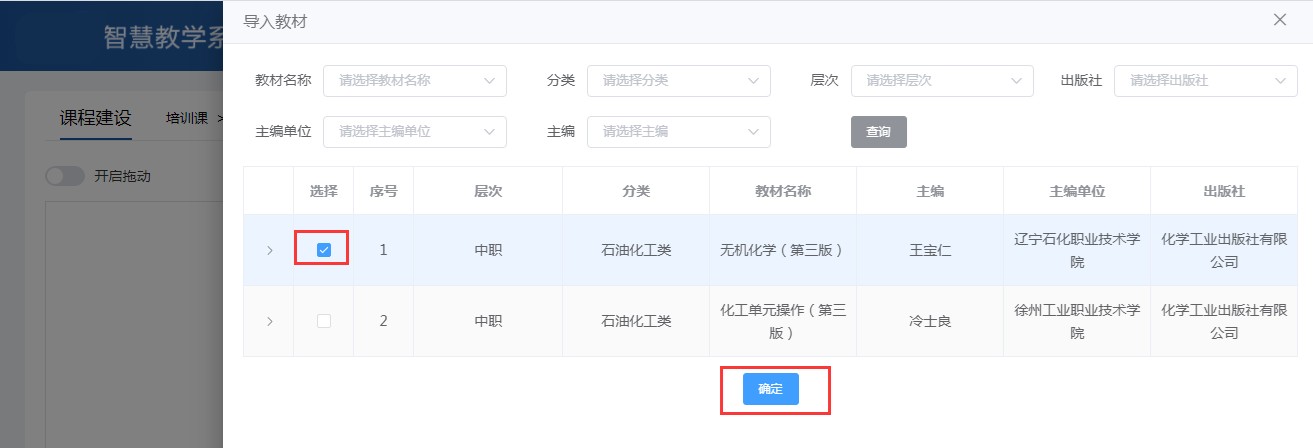Viewport: 1313px width, 448px height.
Task: Select the 王宝仁 editor cell
Action: point(929,250)
